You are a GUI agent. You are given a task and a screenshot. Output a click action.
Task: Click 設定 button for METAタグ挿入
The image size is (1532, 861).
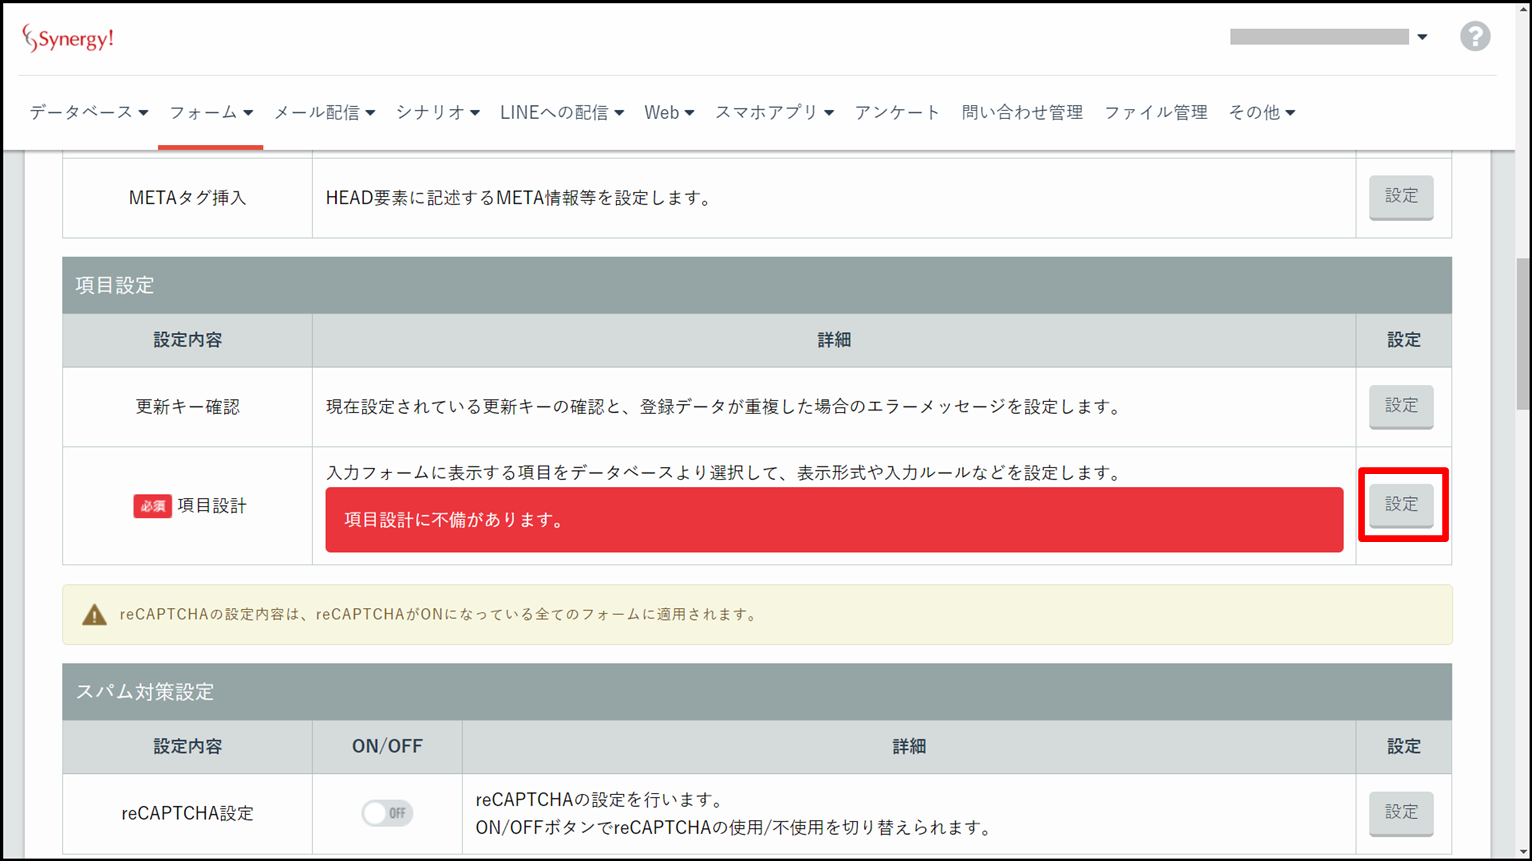pos(1400,197)
